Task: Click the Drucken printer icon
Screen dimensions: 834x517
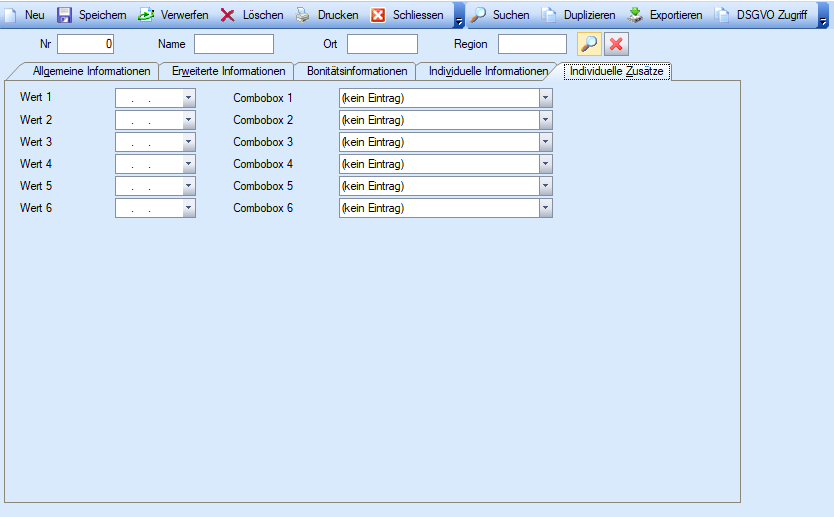Action: click(303, 15)
